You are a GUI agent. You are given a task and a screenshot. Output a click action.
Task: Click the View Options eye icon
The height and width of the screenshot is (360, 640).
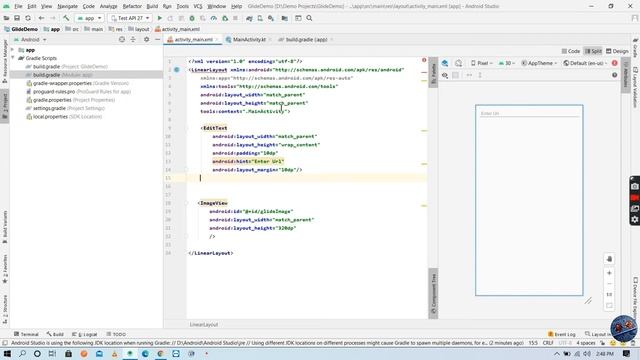point(445,75)
